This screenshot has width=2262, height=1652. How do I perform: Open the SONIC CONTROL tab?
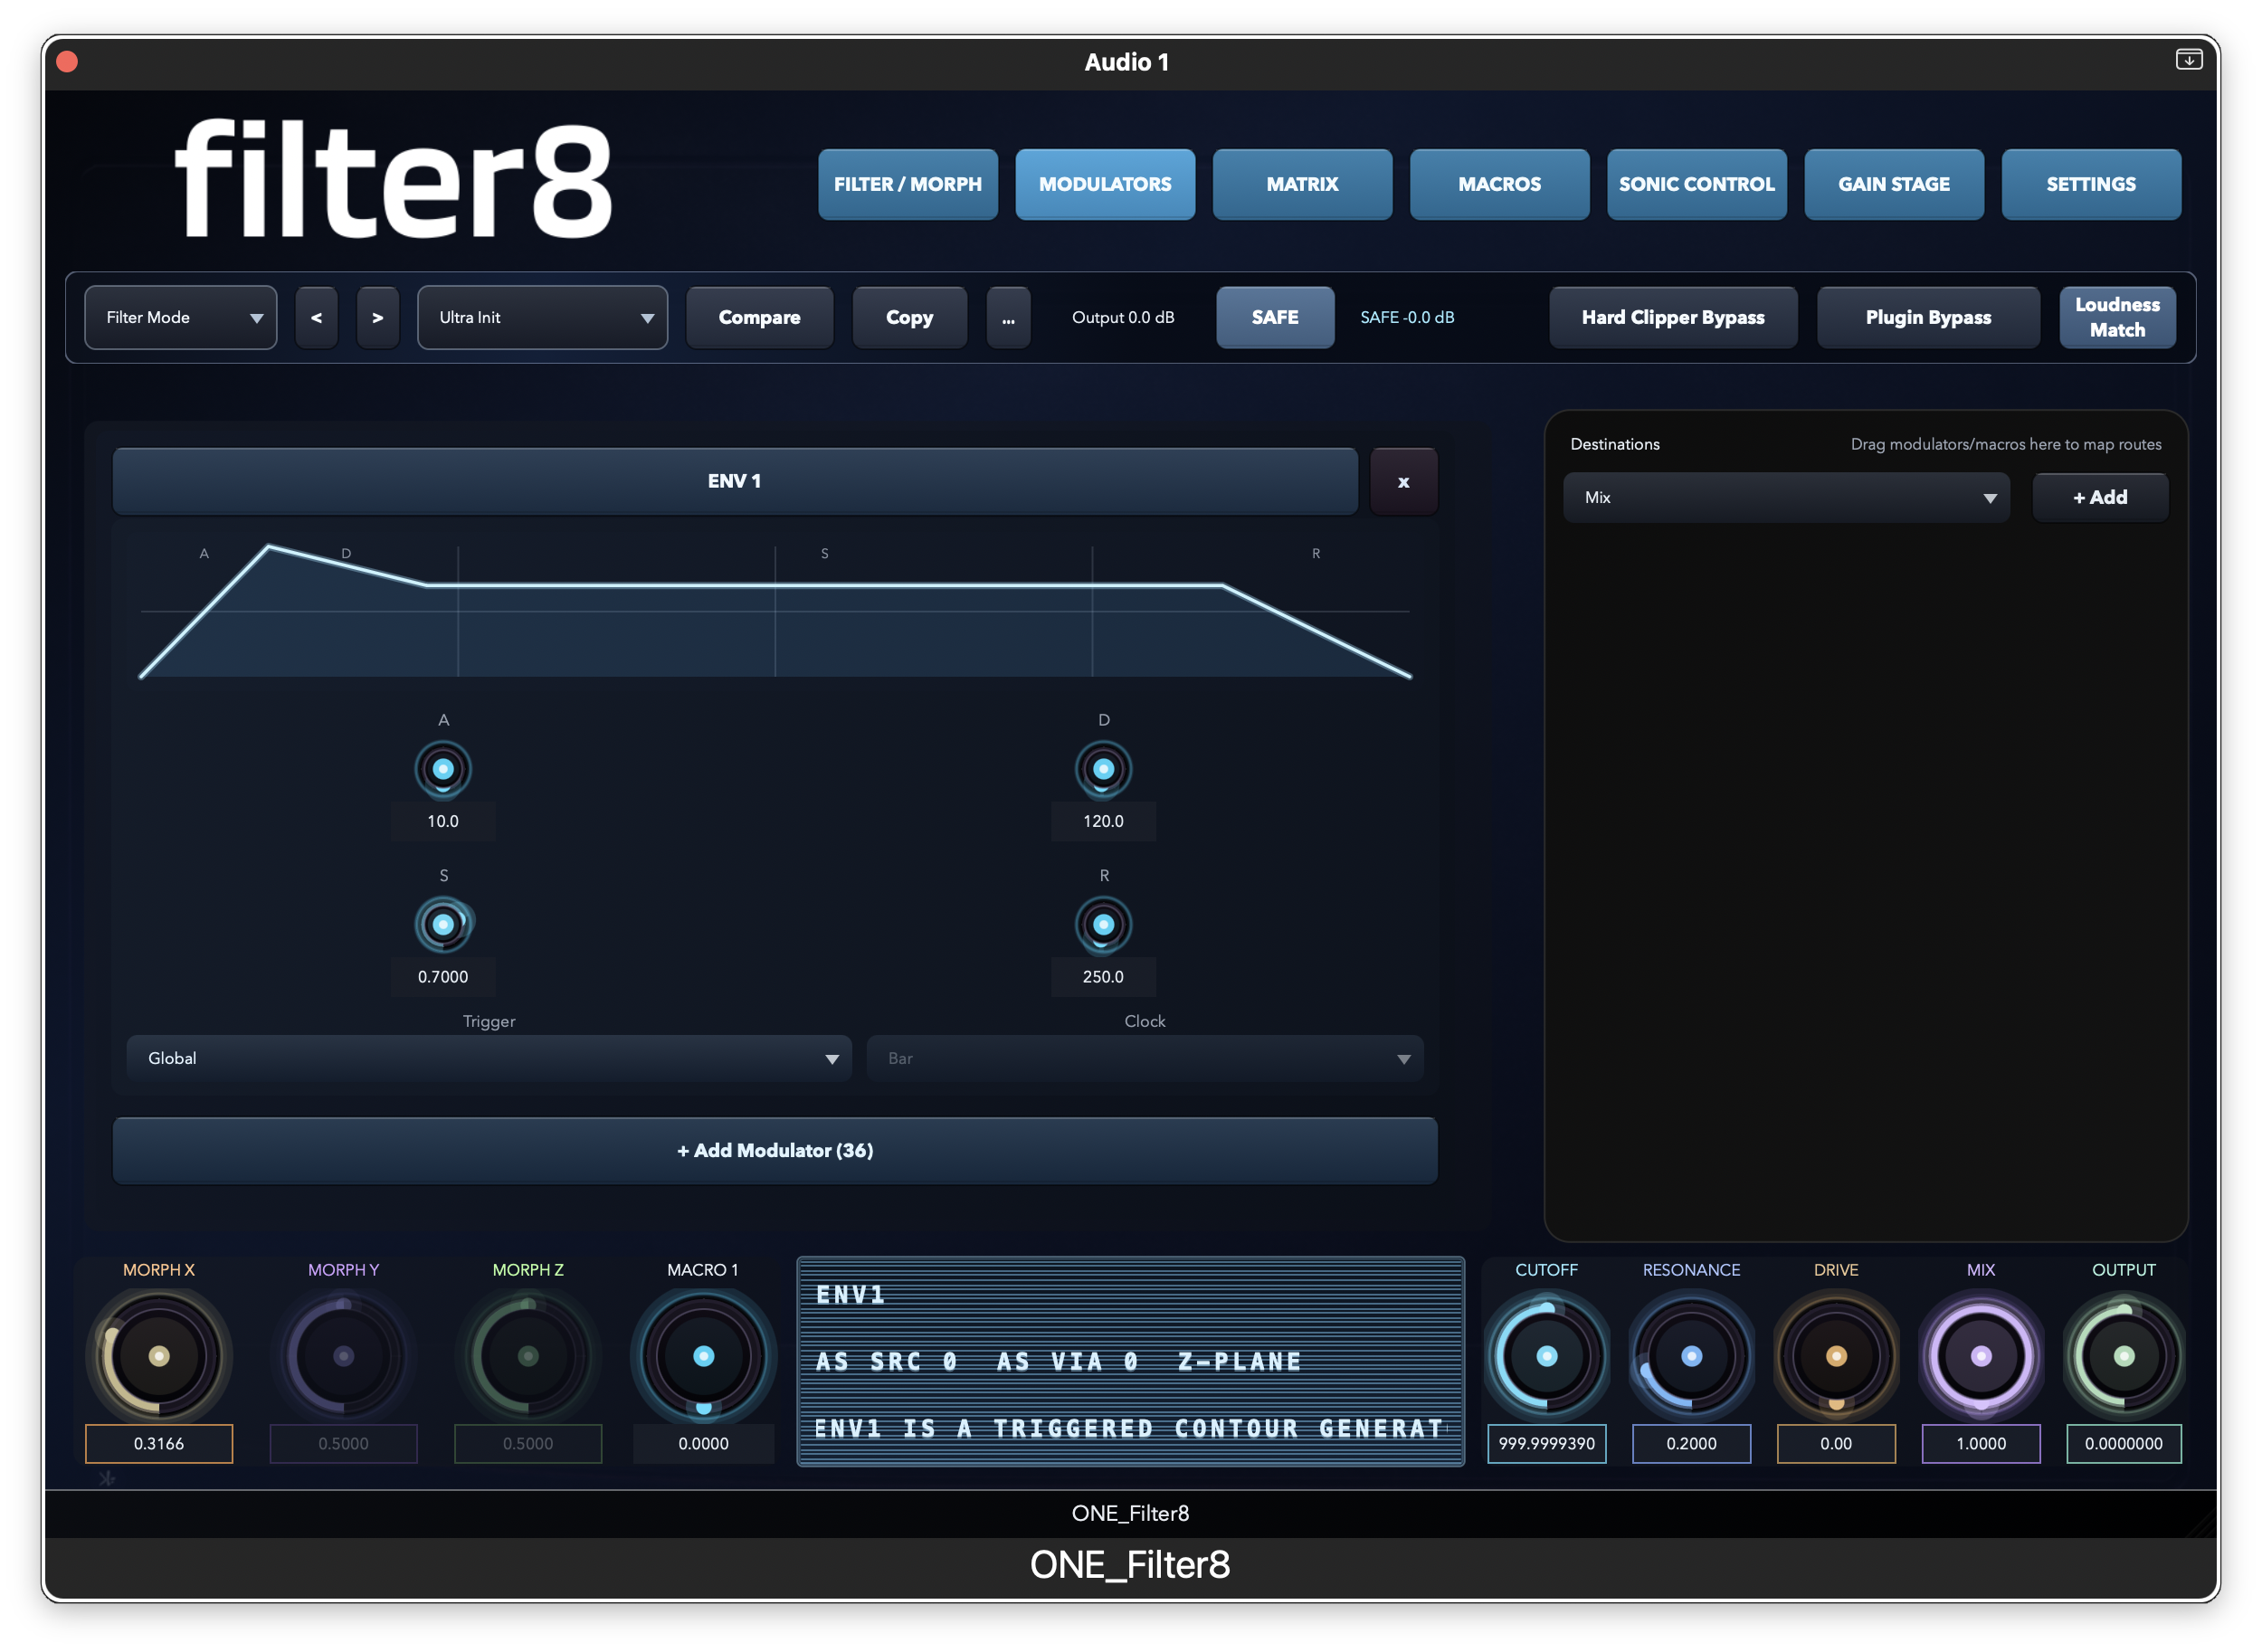pos(1696,184)
